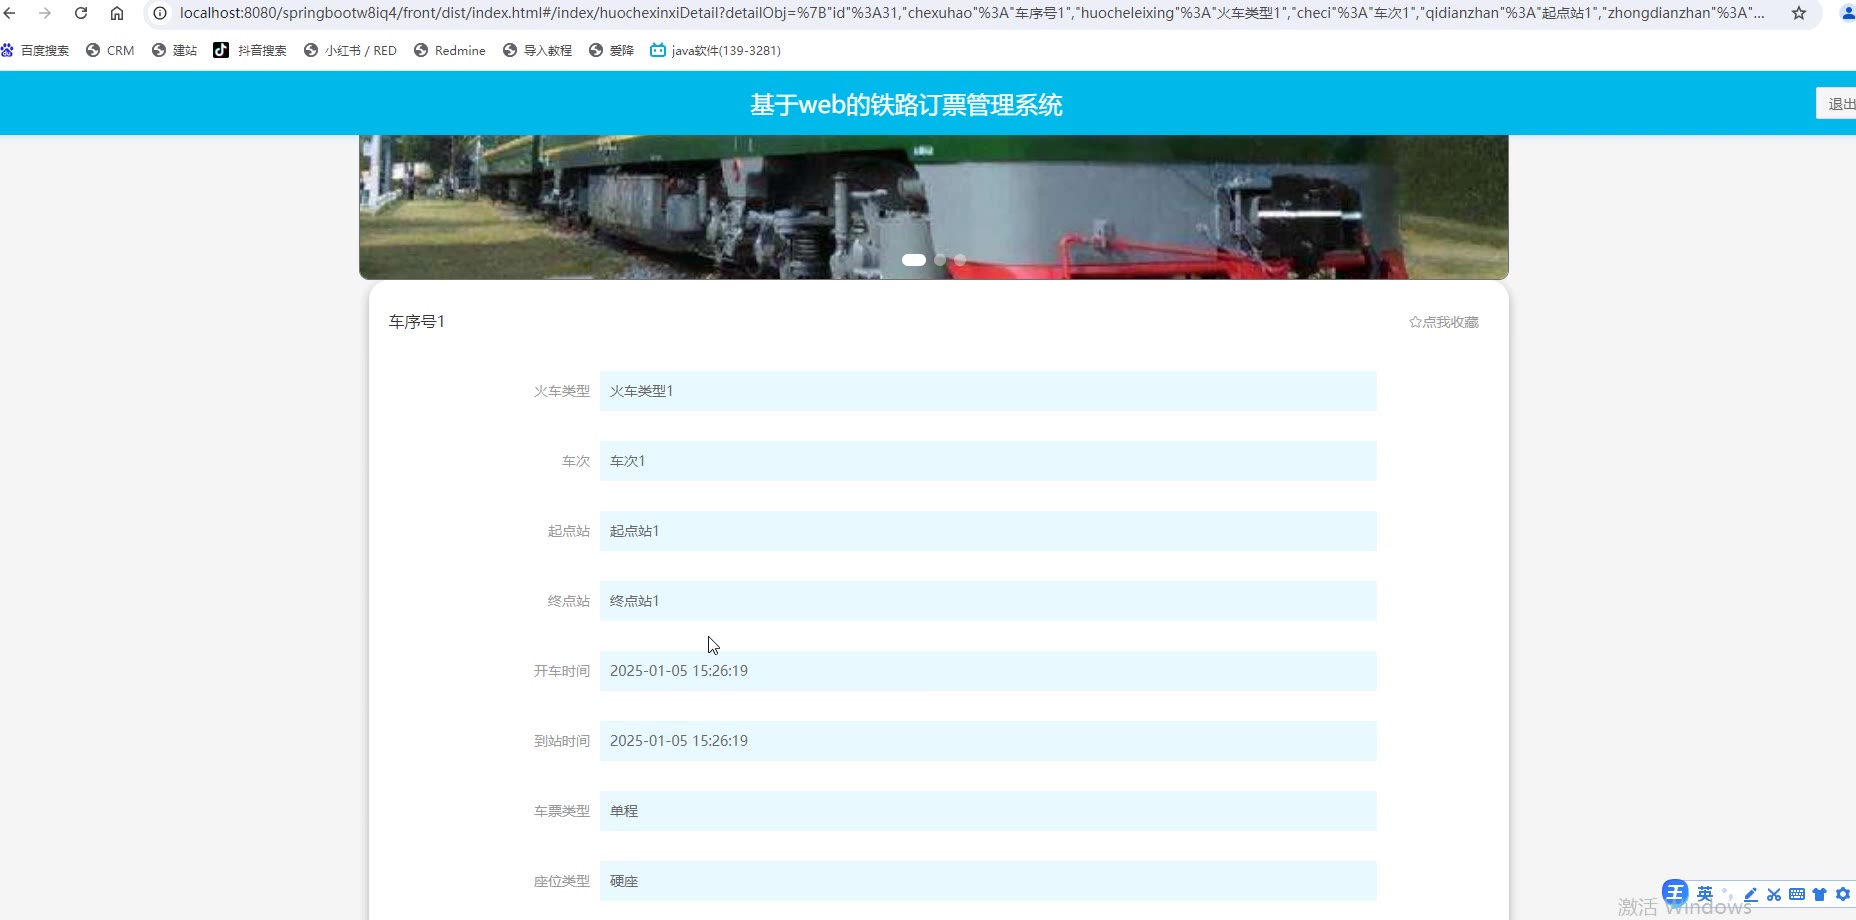Click the 火车类型 field showing 火车类型1
This screenshot has height=920, width=1856.
point(988,391)
